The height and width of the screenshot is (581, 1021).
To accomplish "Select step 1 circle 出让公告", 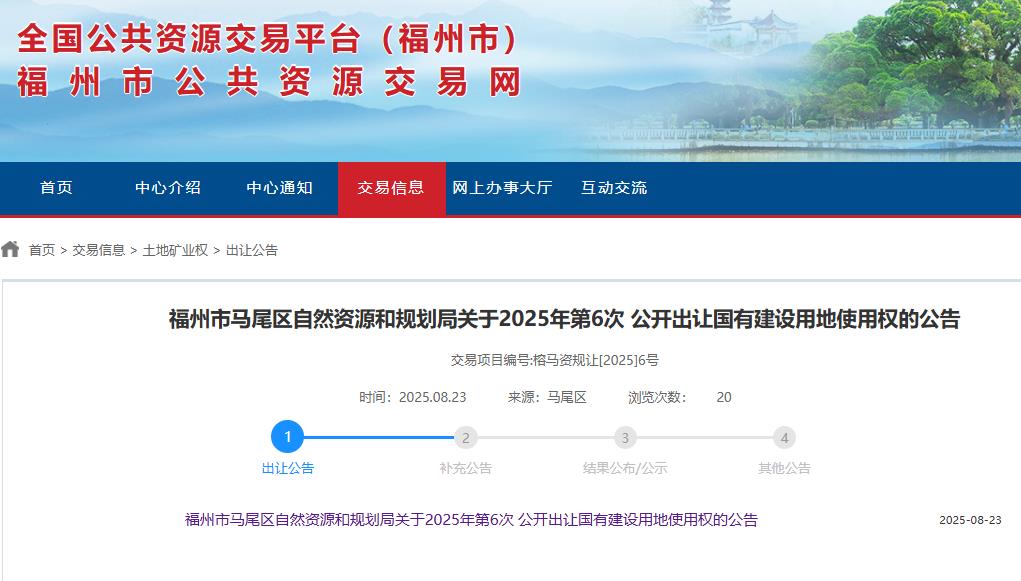I will [287, 436].
